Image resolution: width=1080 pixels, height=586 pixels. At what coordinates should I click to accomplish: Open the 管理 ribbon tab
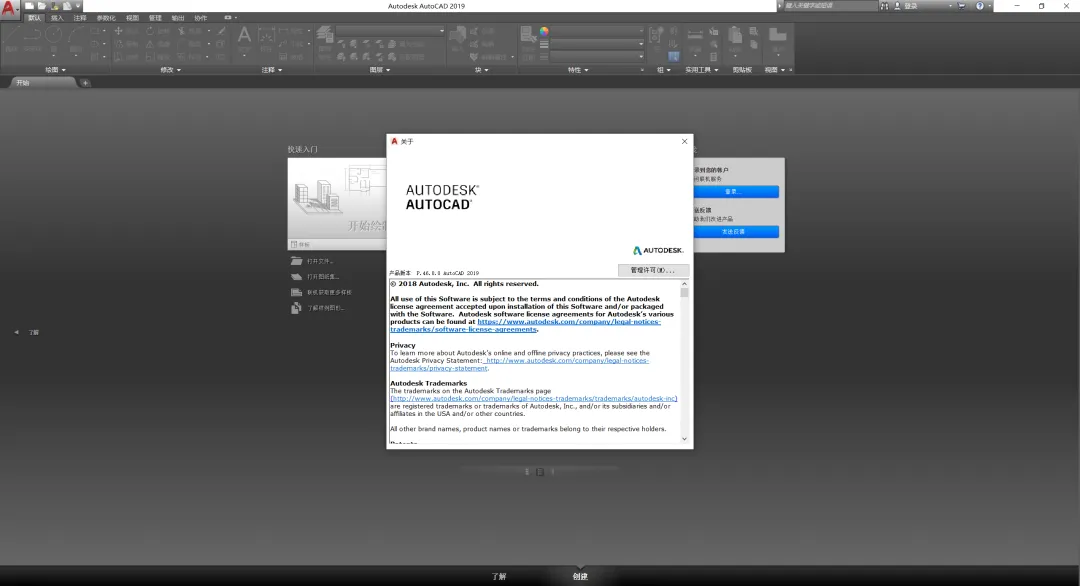click(x=155, y=18)
